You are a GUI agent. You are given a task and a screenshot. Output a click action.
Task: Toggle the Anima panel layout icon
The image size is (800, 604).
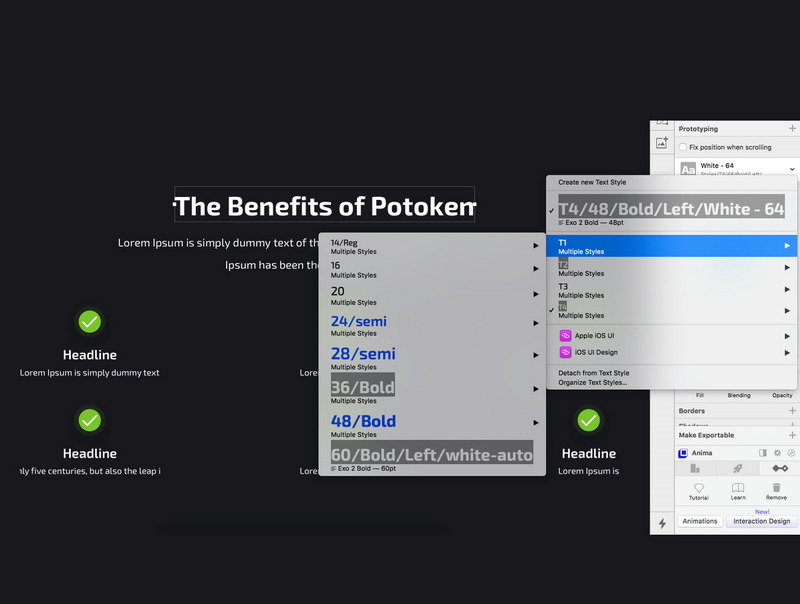(x=763, y=453)
